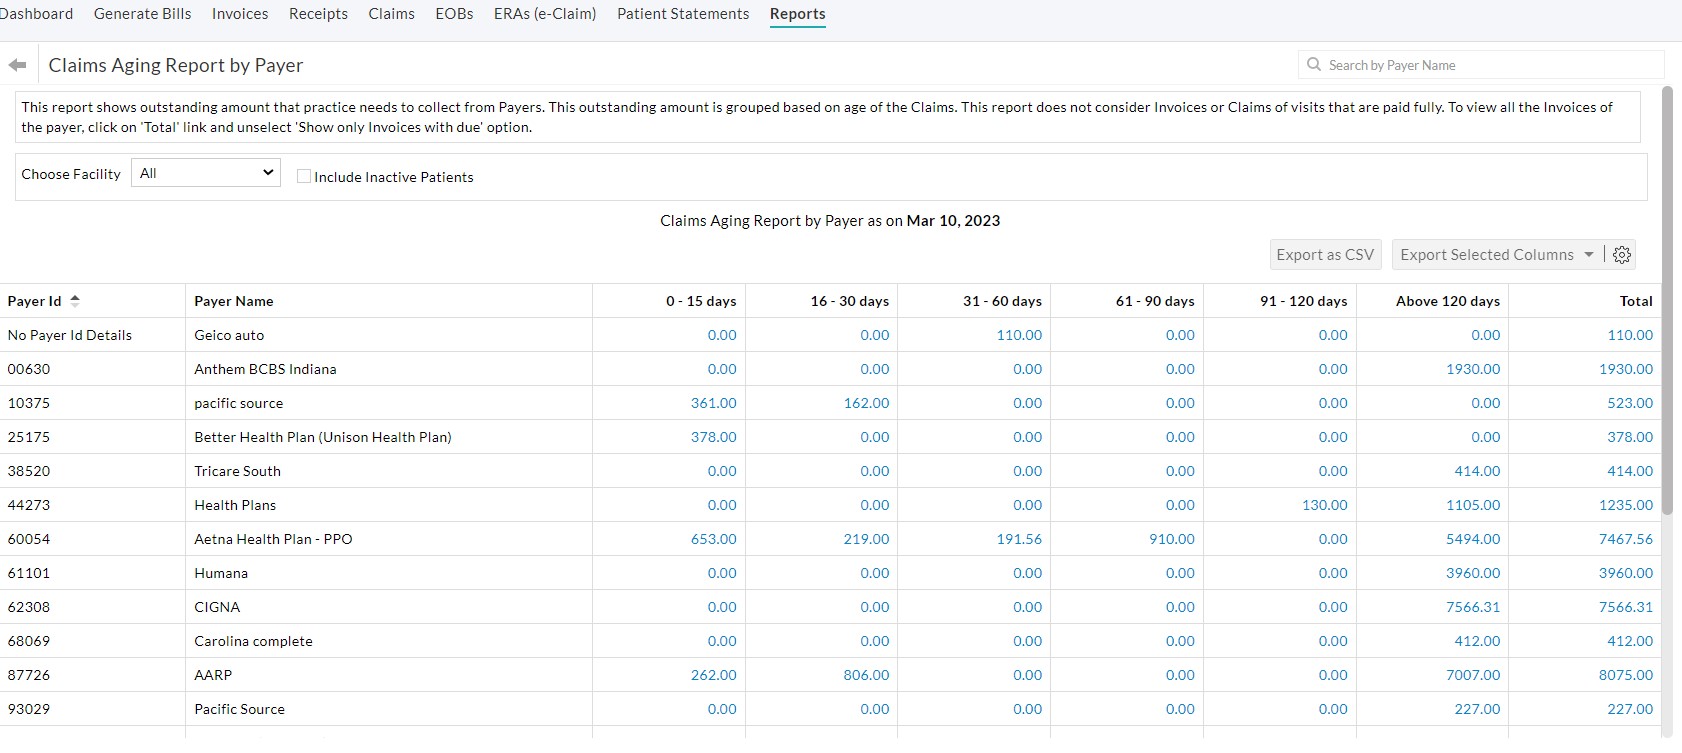Open ERAs (e-Claim) tab
Viewport: 1682px width, 753px height.
pyautogui.click(x=545, y=14)
